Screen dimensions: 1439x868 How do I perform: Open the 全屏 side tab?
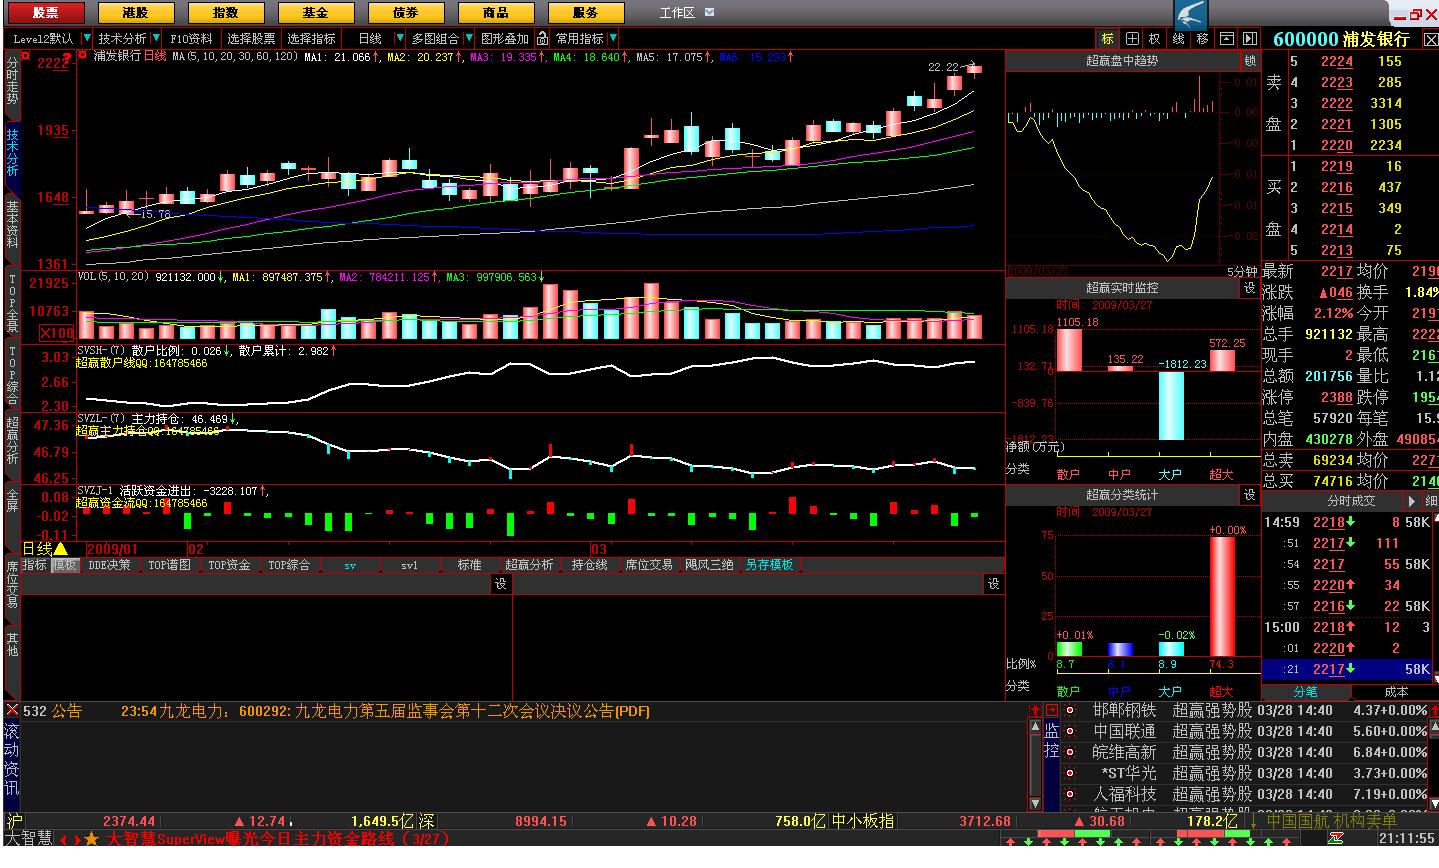point(12,501)
